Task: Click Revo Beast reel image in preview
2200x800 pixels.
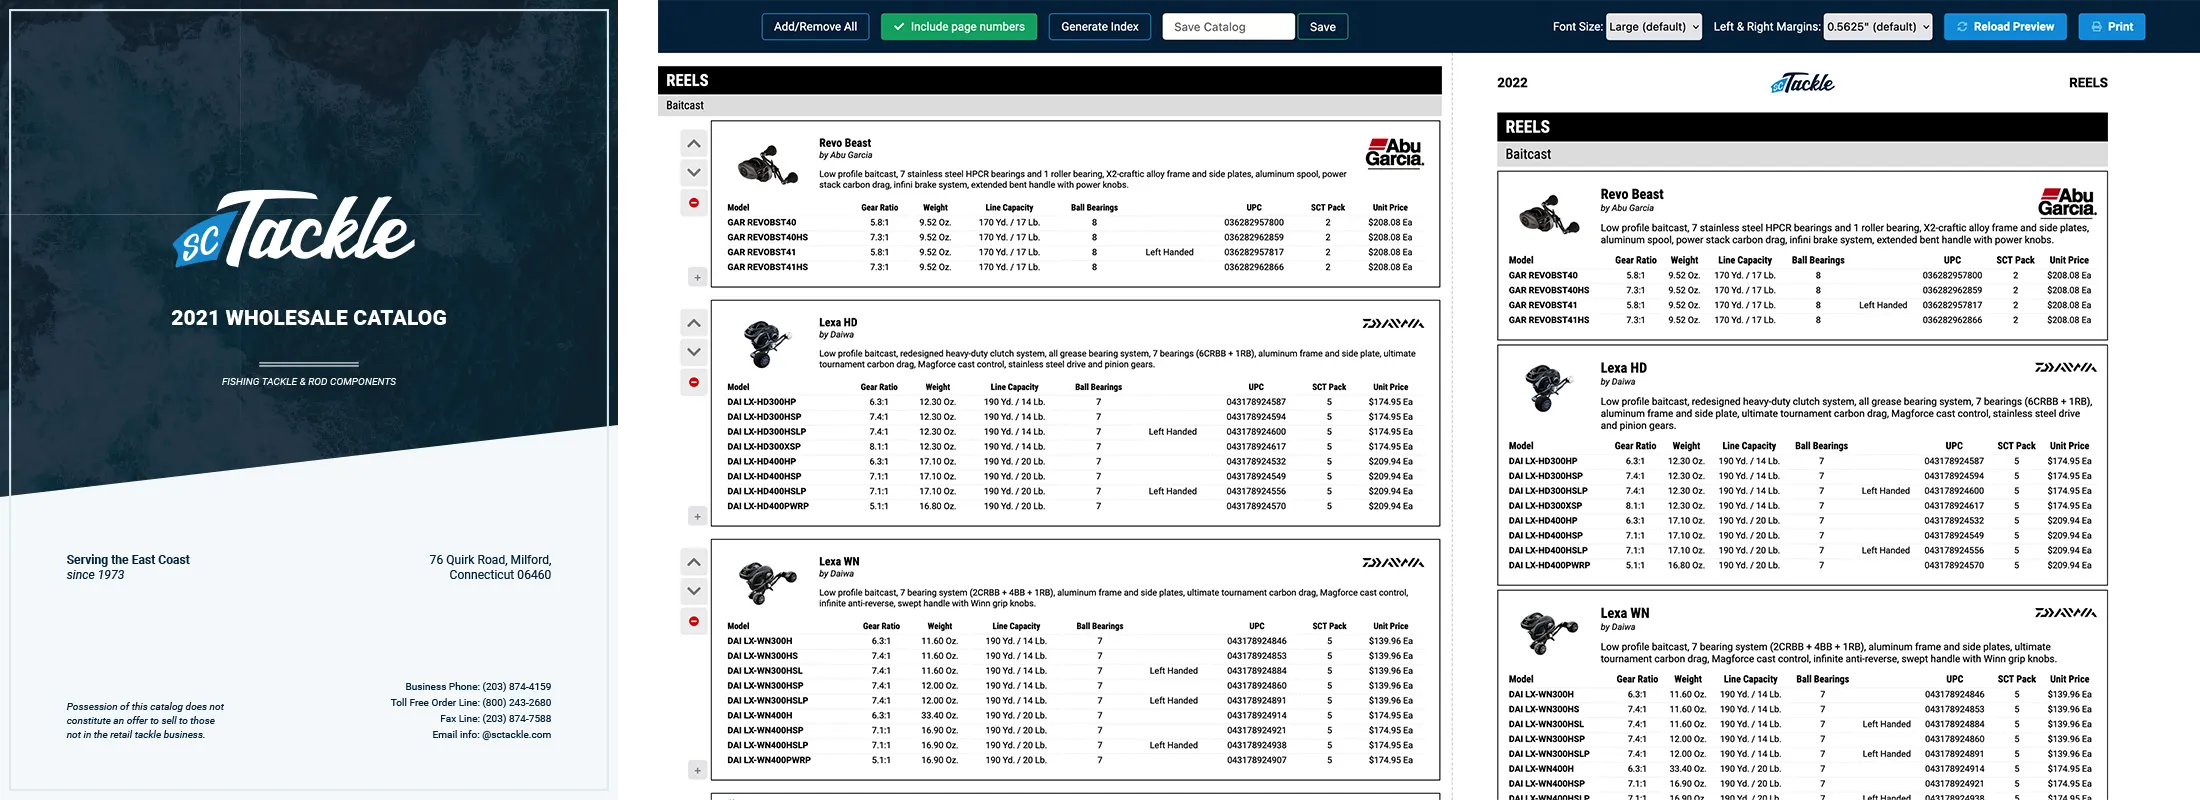Action: (x=1550, y=214)
